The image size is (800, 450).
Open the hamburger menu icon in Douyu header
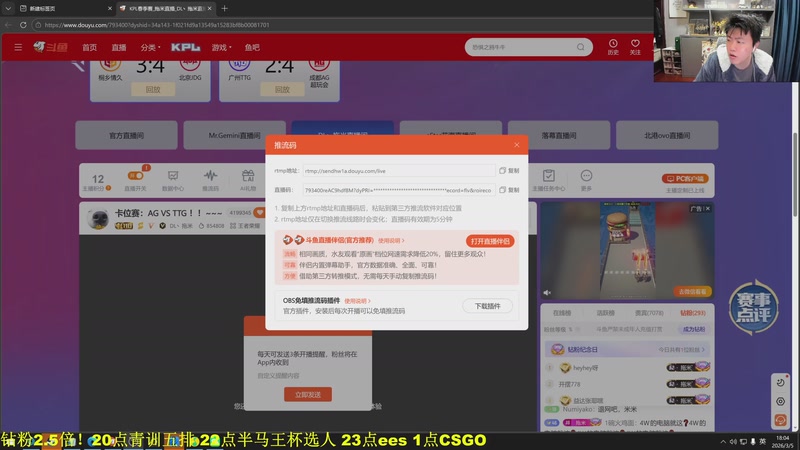[x=18, y=47]
